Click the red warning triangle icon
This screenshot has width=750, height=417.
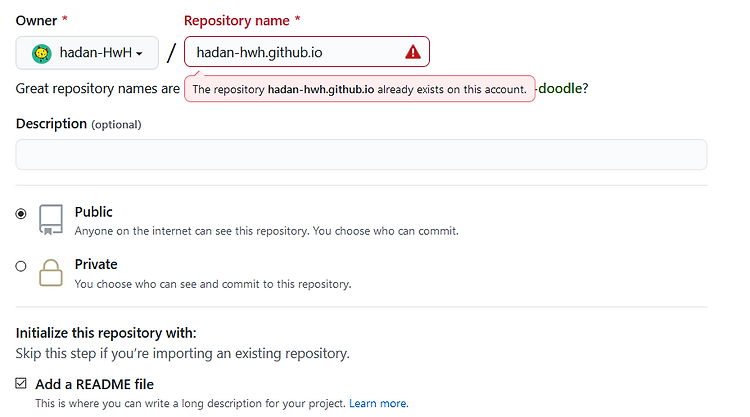point(413,52)
